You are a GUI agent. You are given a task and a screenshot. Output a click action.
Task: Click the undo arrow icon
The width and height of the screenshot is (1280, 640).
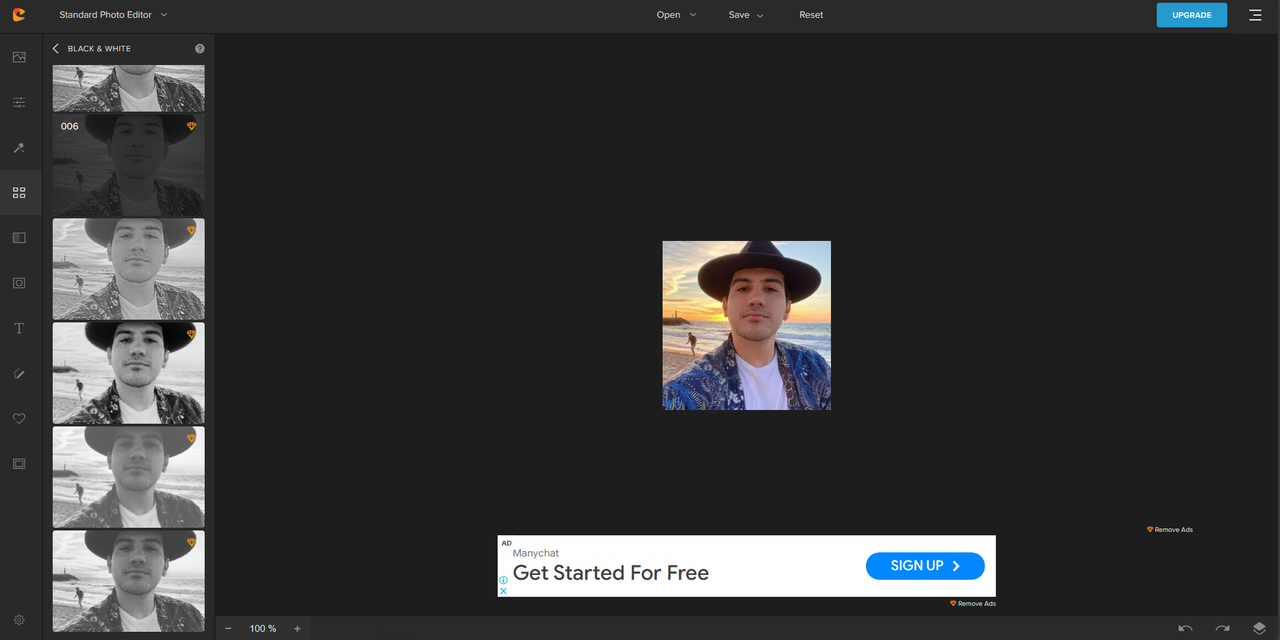pos(1185,629)
